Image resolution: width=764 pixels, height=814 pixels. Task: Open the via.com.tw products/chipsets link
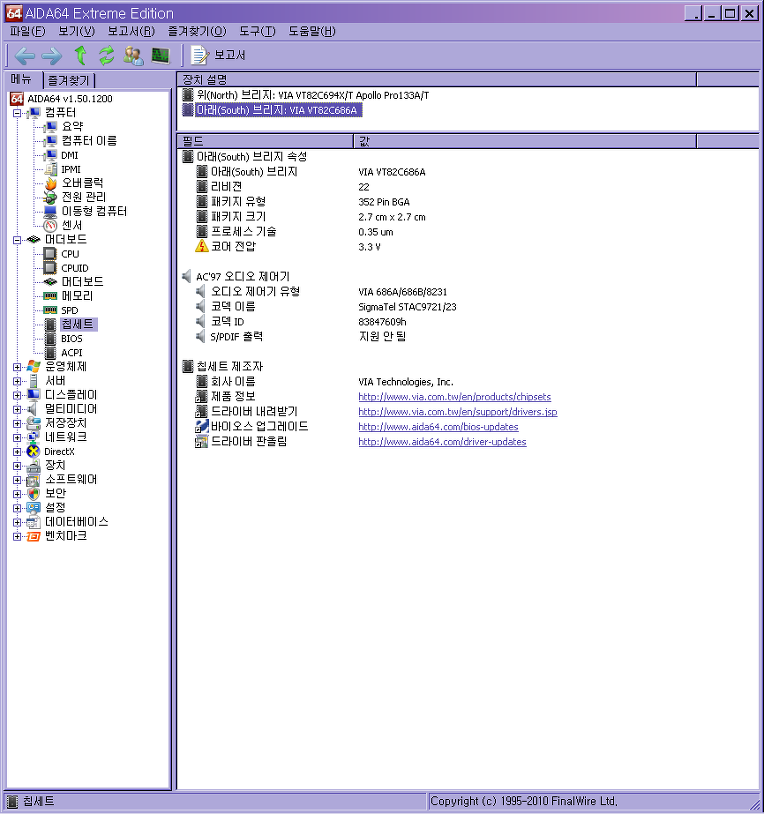tap(455, 397)
